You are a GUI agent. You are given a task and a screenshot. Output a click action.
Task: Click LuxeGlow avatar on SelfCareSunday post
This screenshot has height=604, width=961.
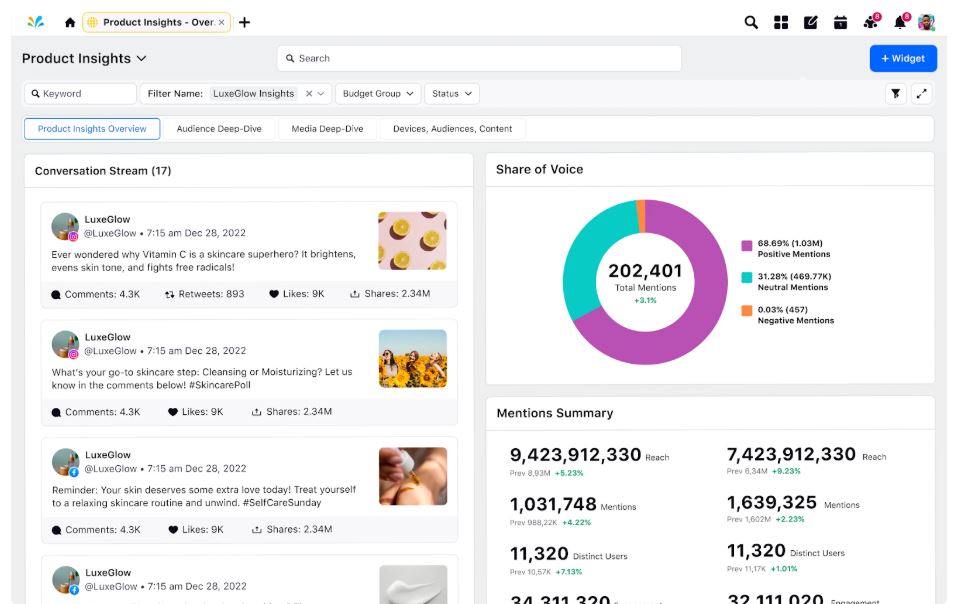tap(66, 462)
